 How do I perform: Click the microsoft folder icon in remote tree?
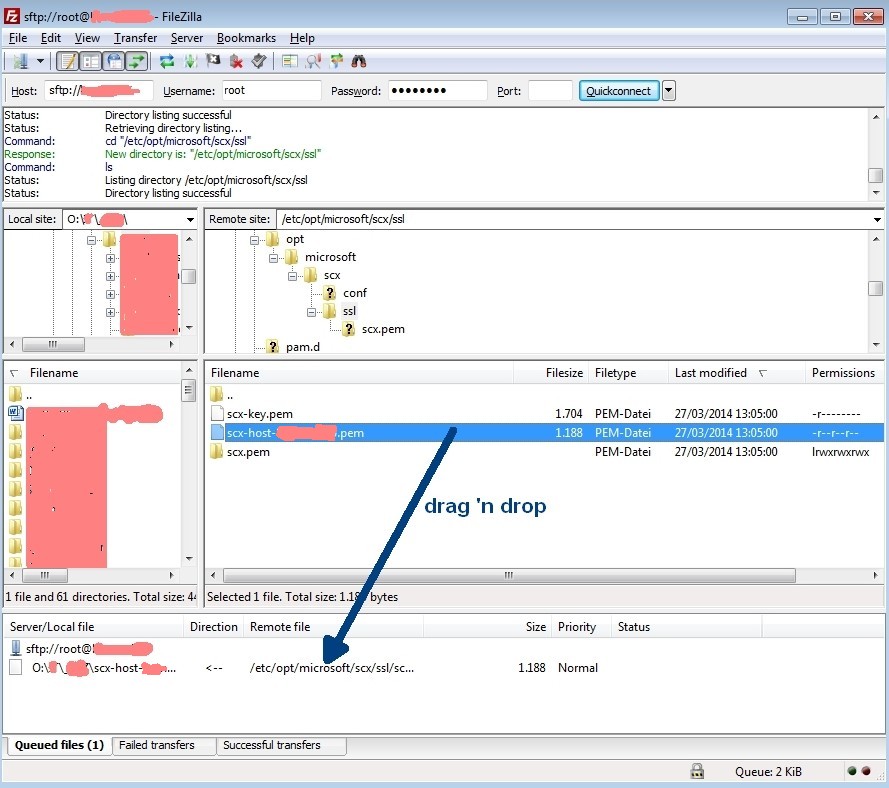(291, 257)
